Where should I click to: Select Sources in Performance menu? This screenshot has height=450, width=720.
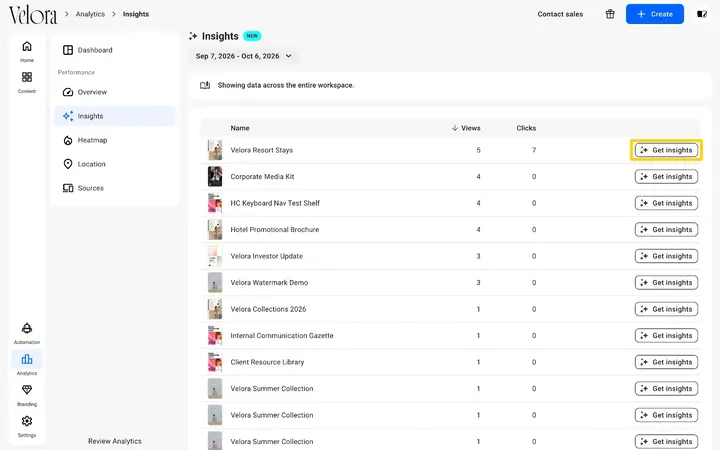tap(115, 188)
